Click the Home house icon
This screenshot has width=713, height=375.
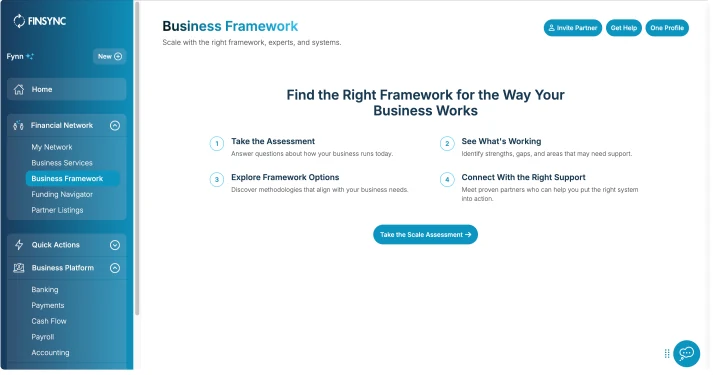(x=19, y=90)
